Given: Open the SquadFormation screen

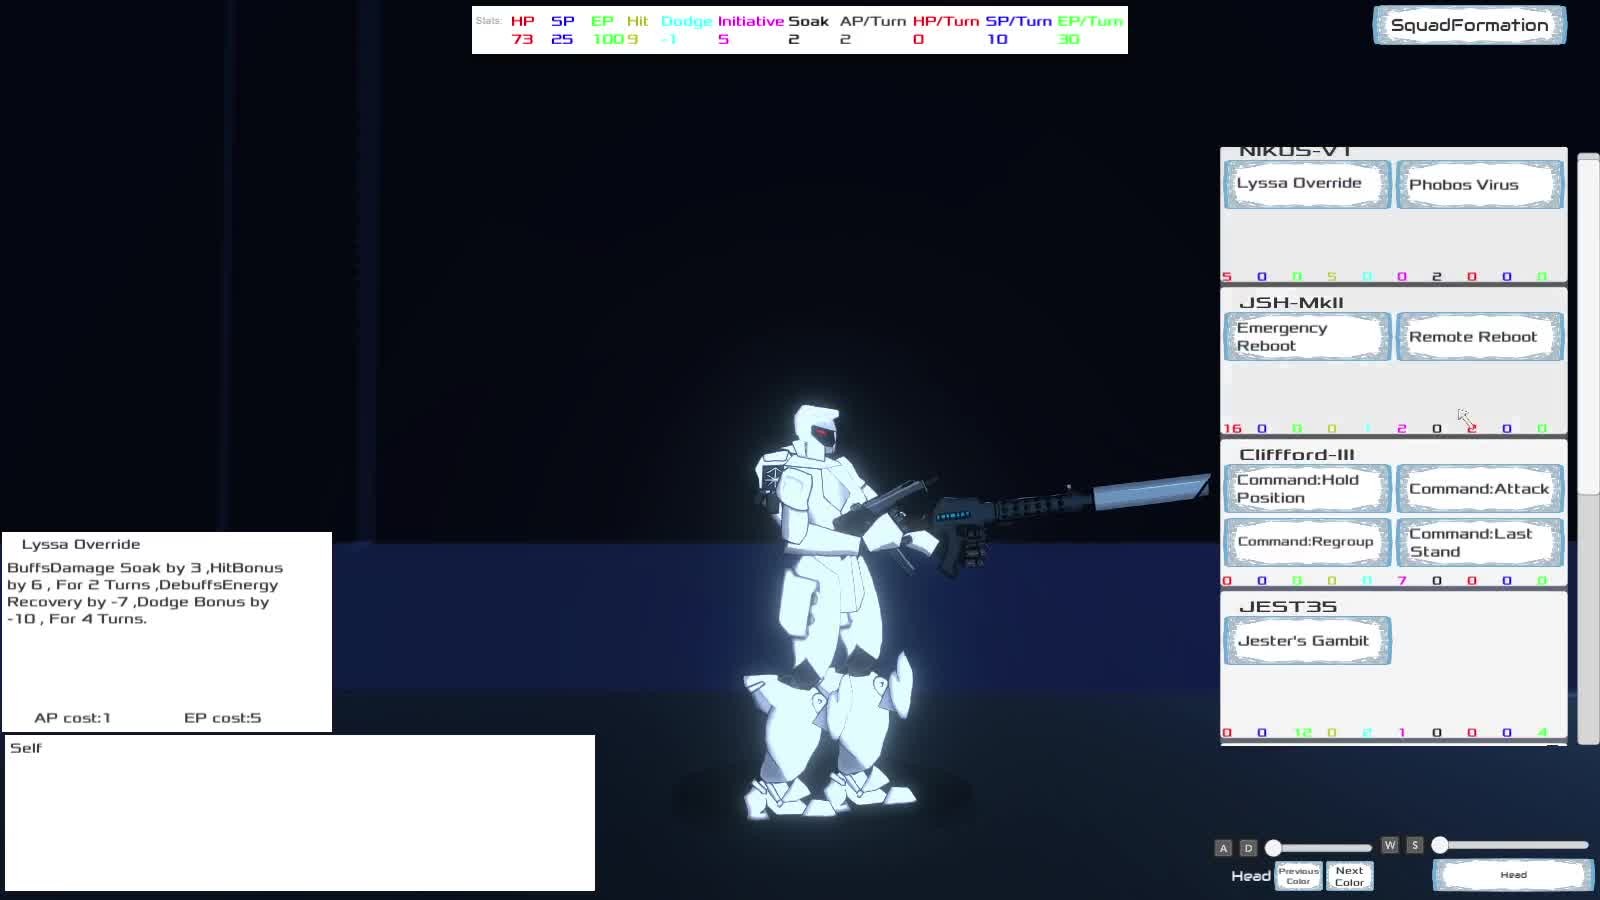Looking at the screenshot, I should (x=1469, y=26).
